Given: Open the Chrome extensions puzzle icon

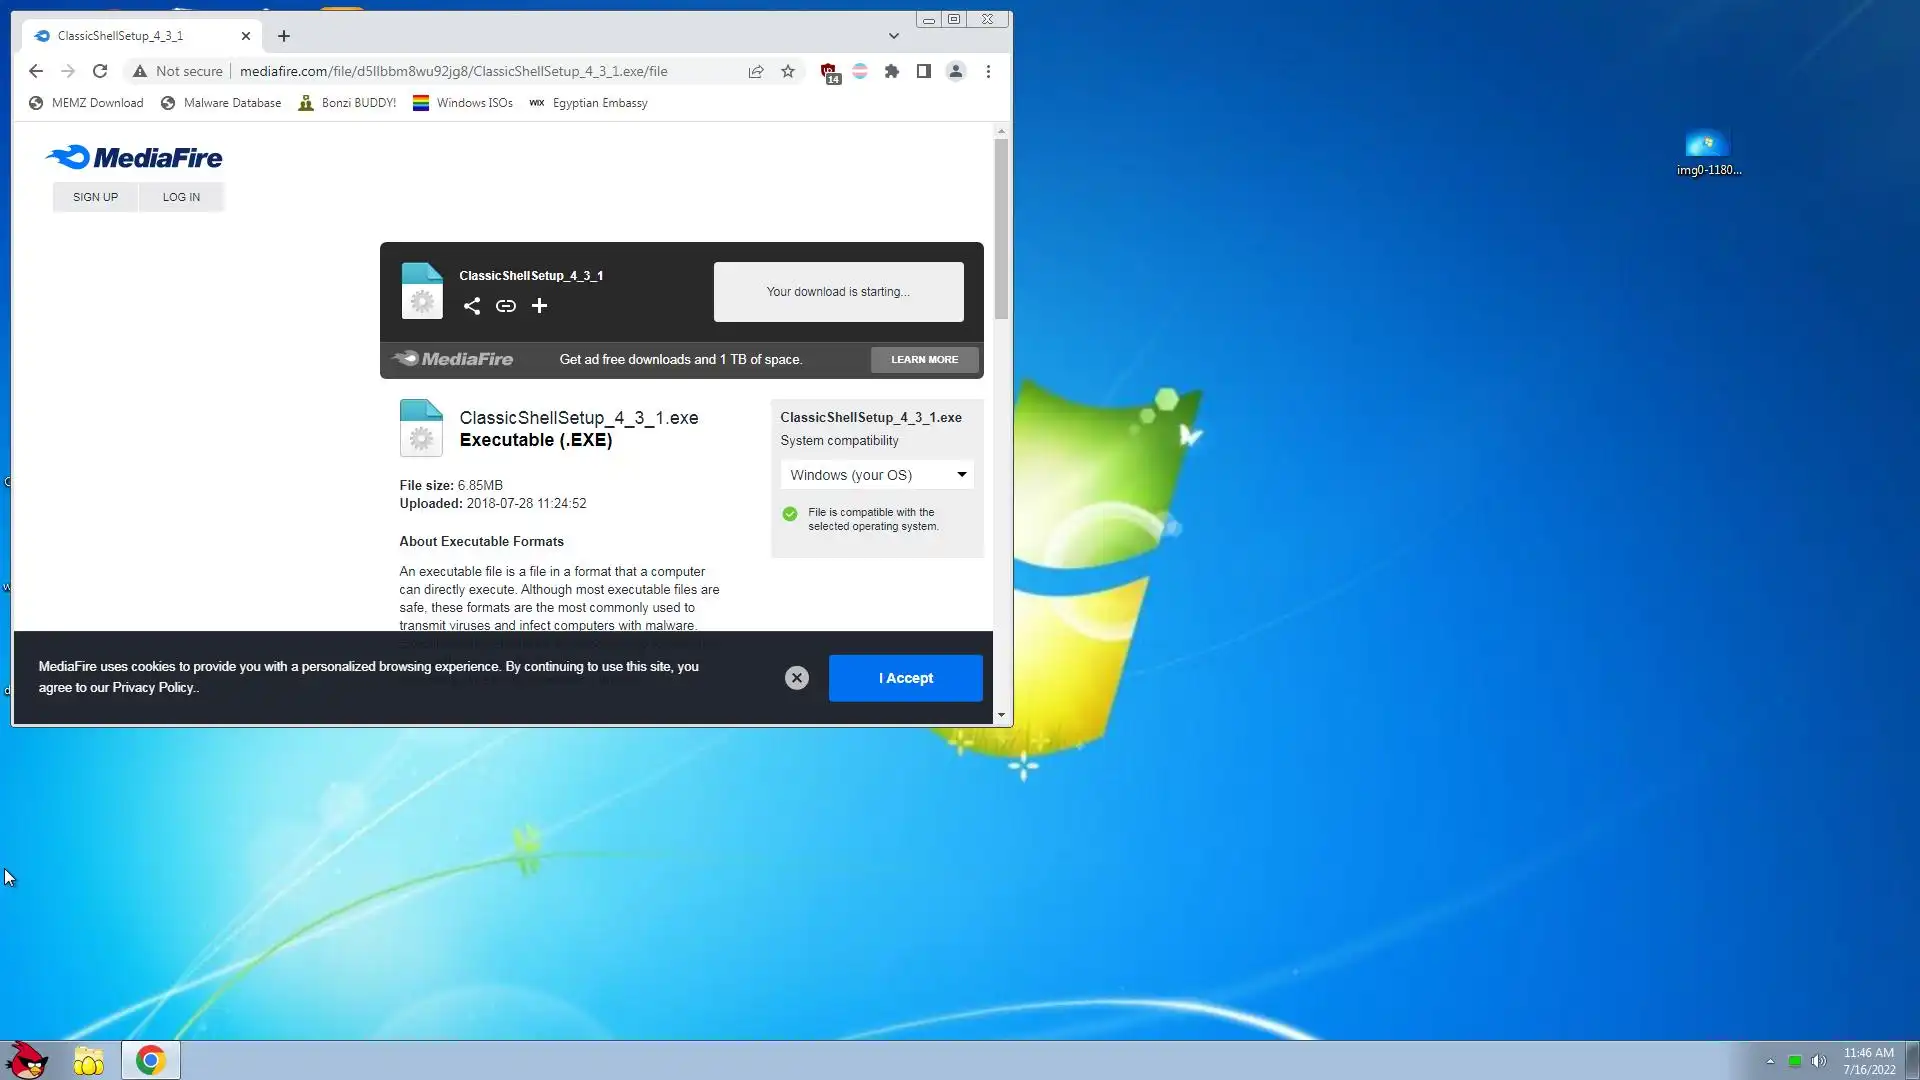Looking at the screenshot, I should [x=892, y=71].
